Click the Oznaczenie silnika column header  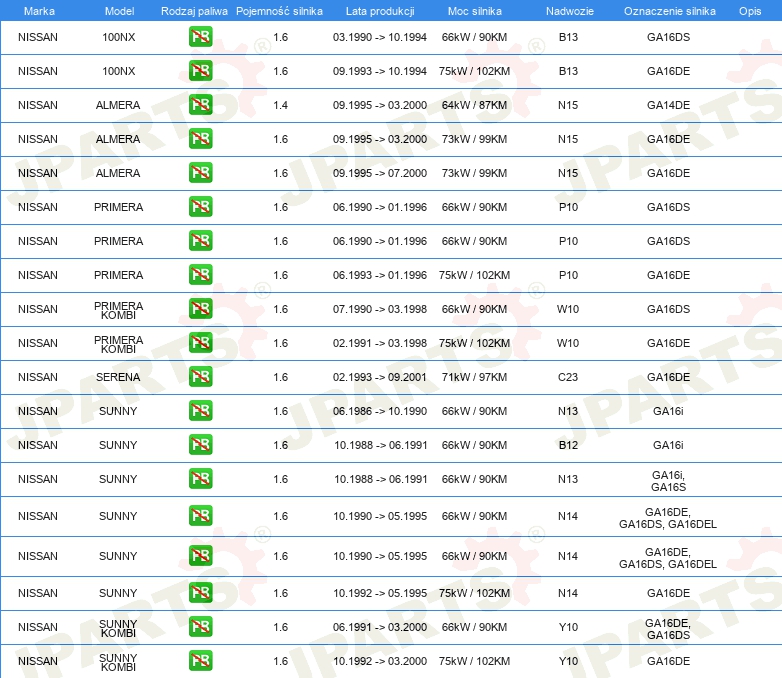(669, 11)
